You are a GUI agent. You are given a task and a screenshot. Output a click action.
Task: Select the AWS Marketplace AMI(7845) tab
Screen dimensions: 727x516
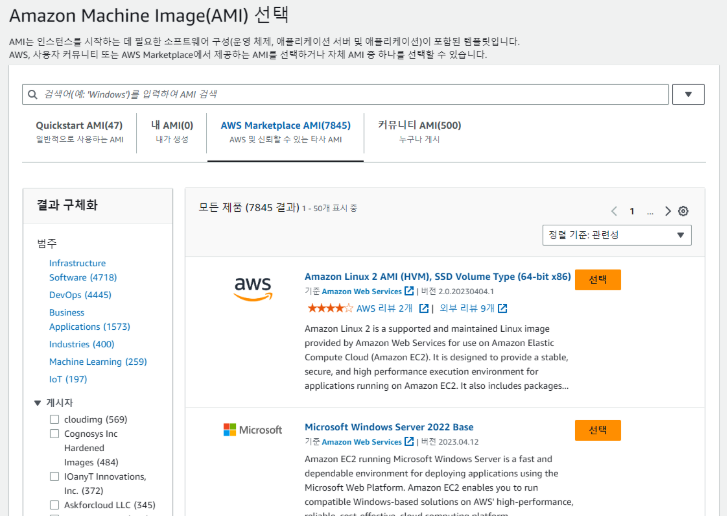(x=286, y=132)
